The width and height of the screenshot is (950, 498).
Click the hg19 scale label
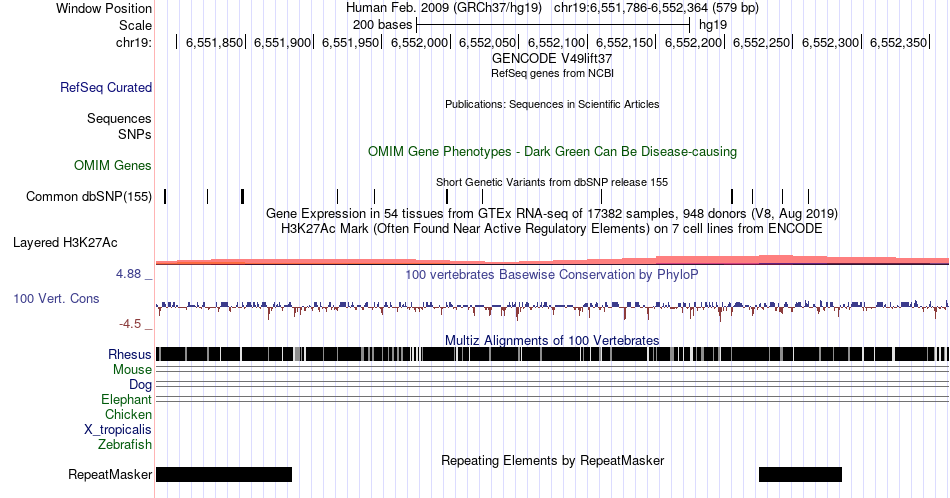712,25
